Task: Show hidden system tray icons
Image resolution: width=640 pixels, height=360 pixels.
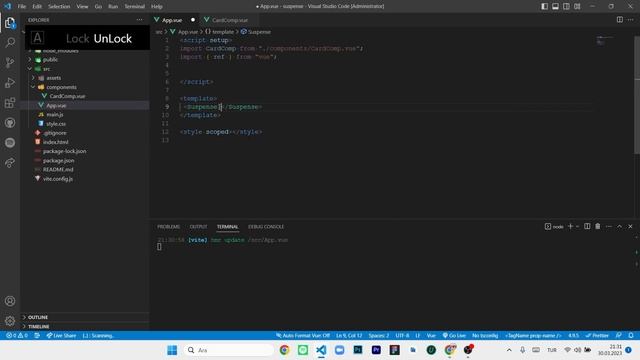Action: coord(509,350)
